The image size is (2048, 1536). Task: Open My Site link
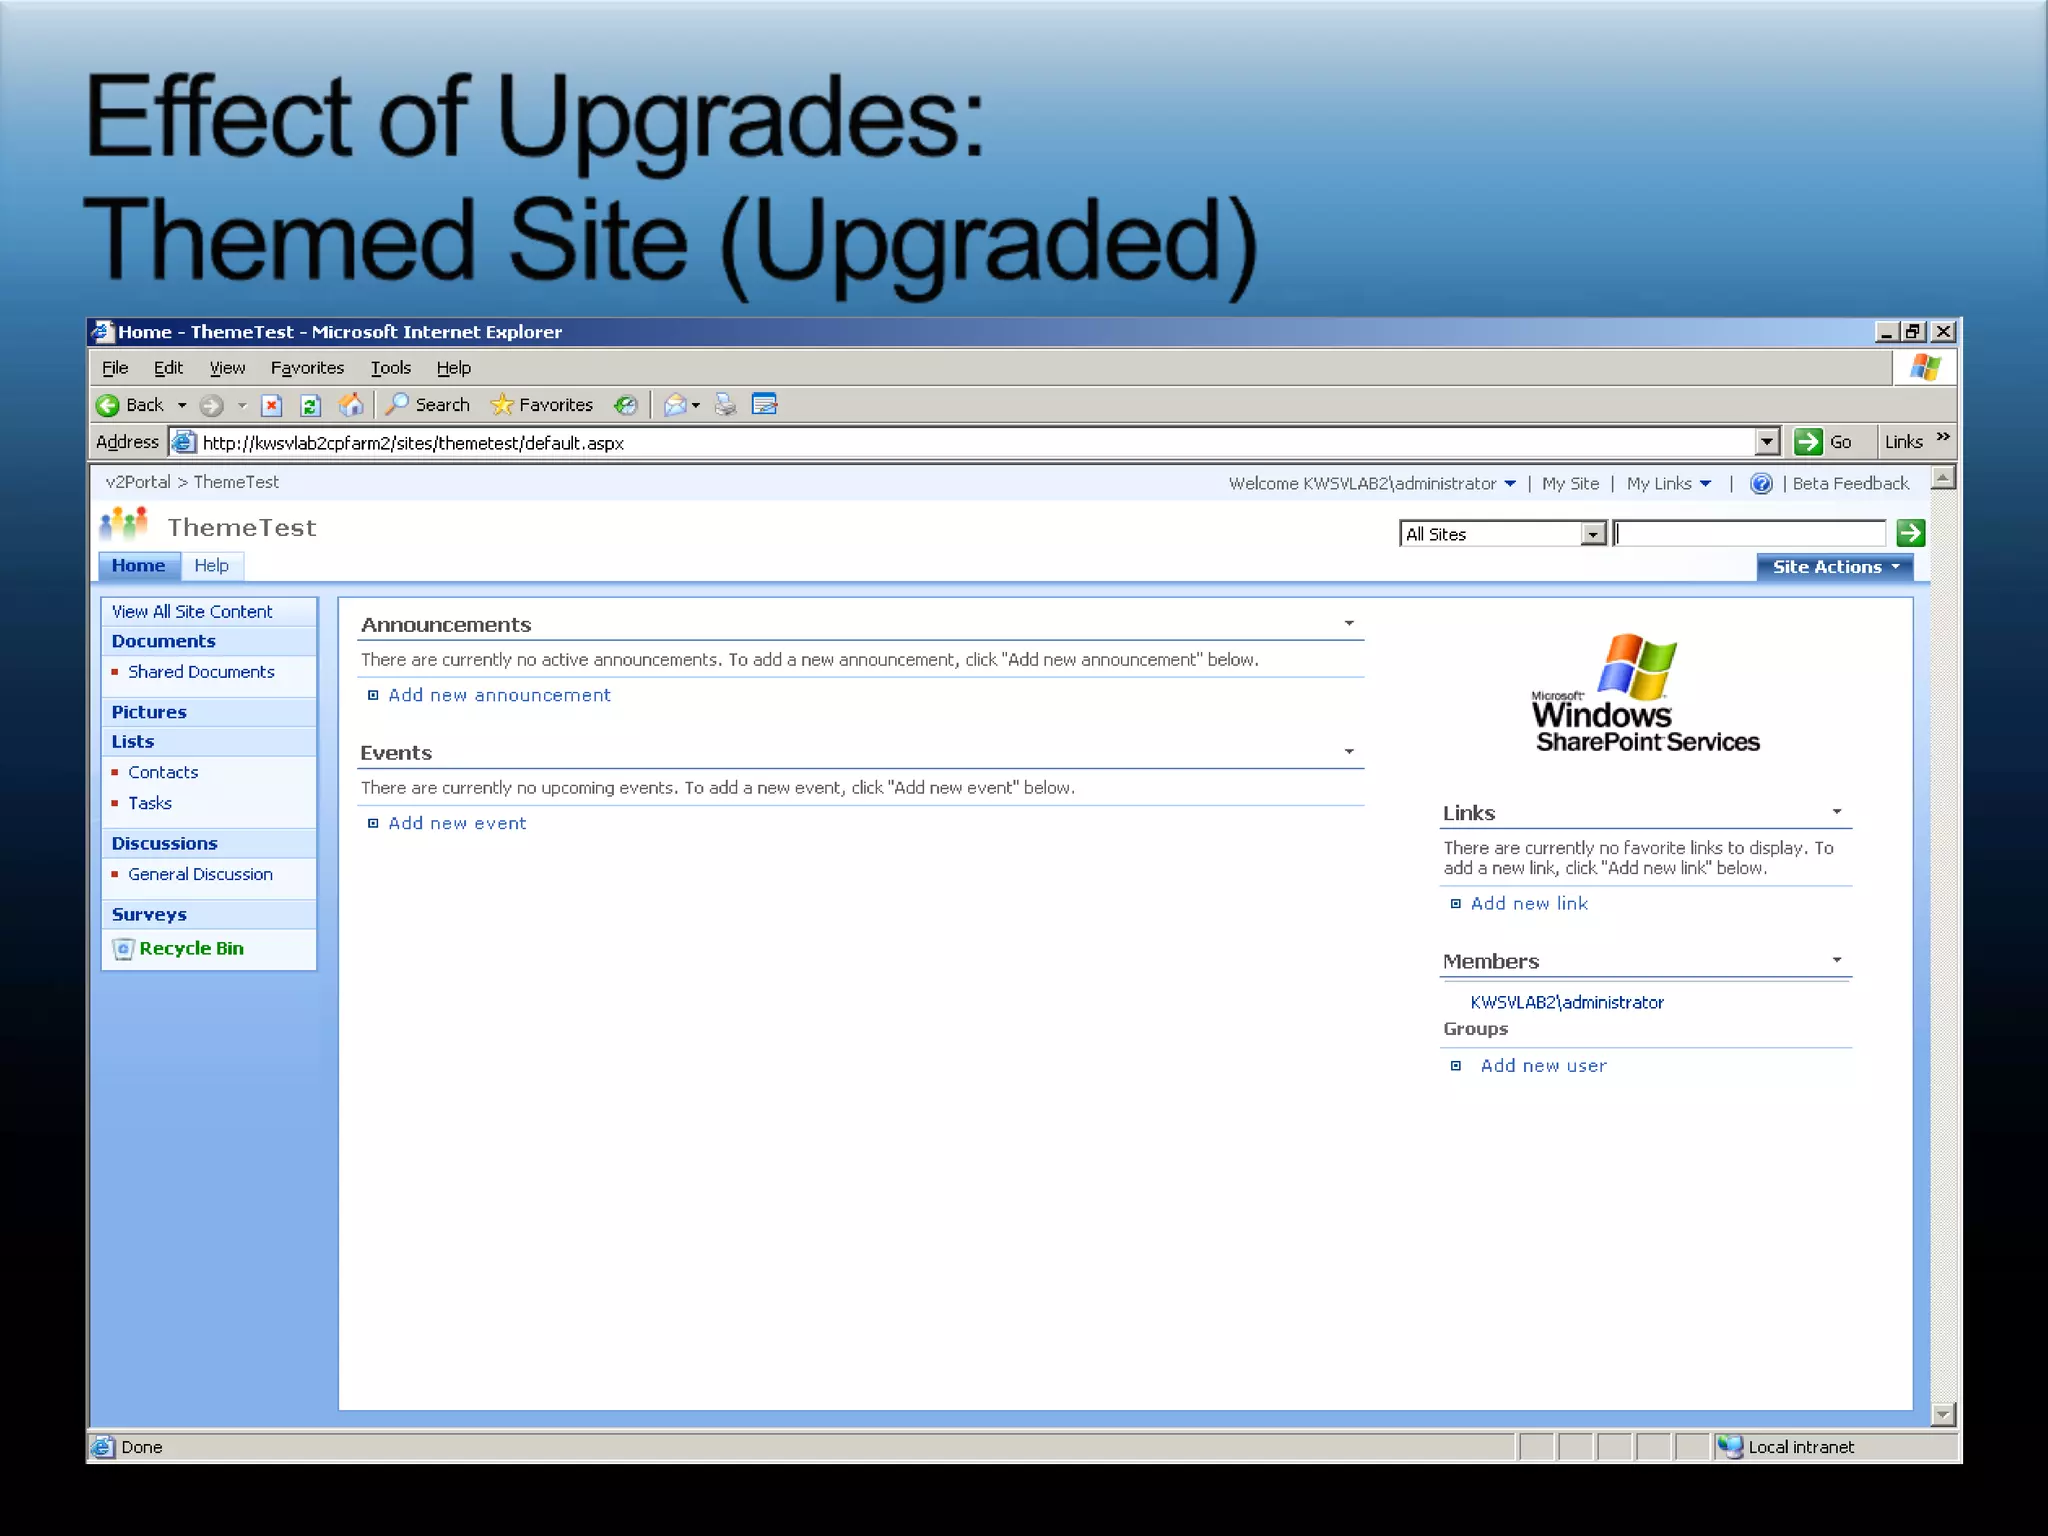1570,484
